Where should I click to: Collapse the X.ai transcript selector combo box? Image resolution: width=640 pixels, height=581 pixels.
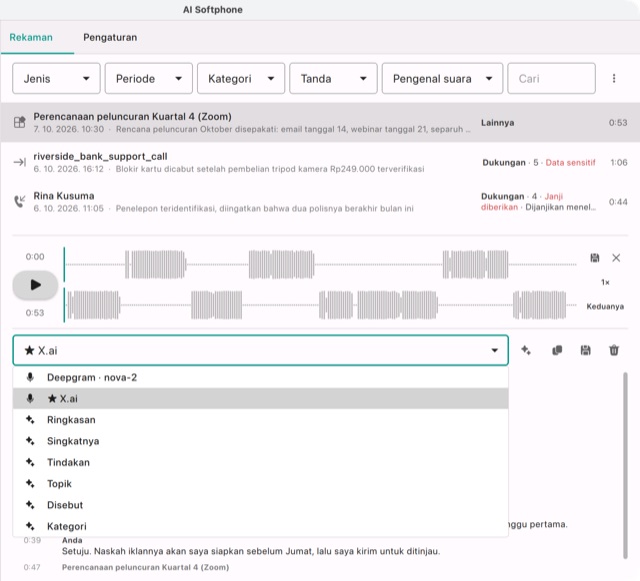pos(260,350)
